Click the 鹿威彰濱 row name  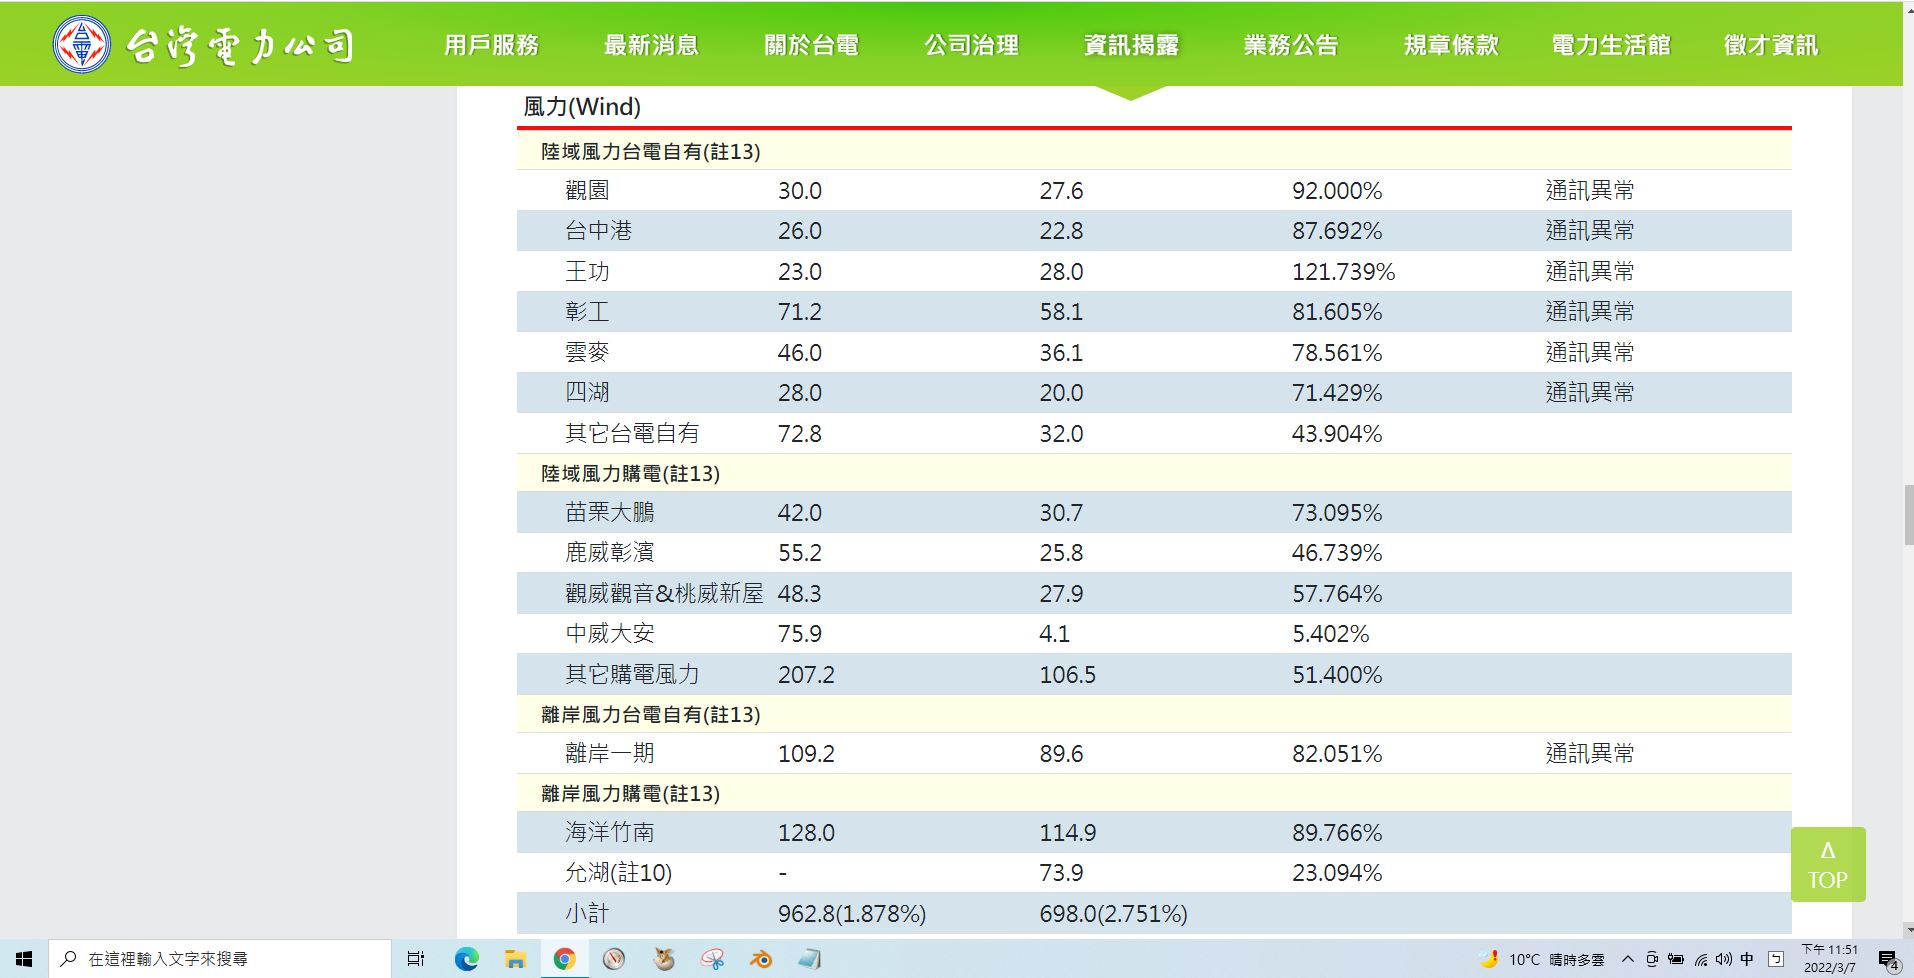click(610, 552)
